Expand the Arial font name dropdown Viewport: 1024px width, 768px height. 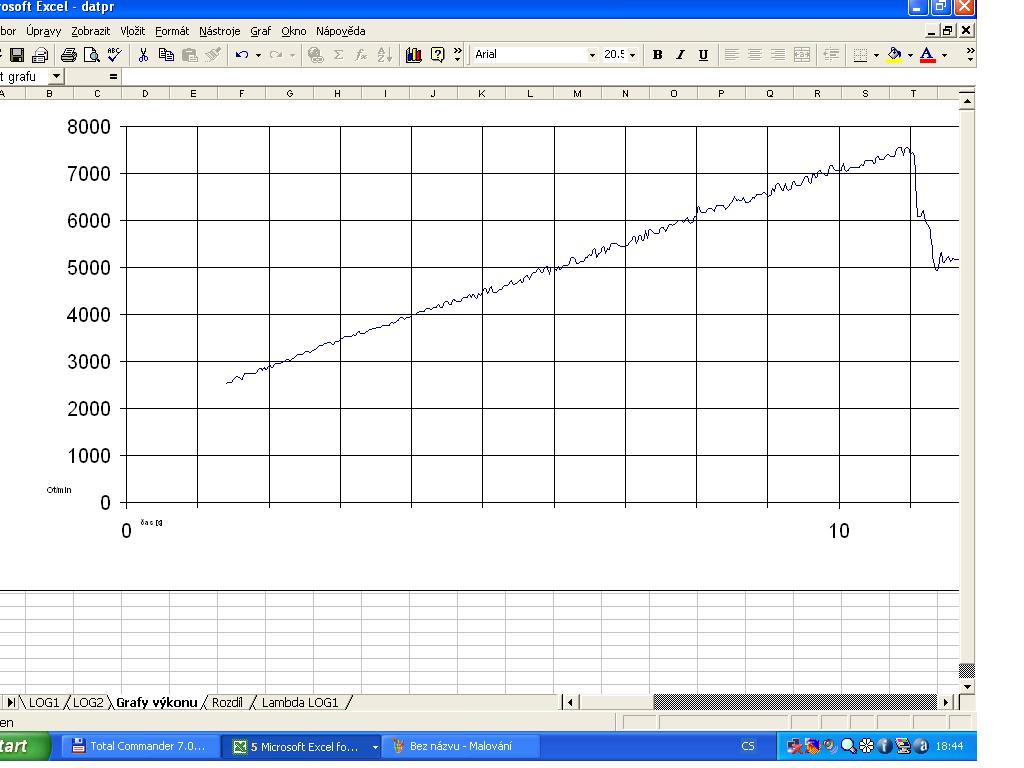coord(592,55)
